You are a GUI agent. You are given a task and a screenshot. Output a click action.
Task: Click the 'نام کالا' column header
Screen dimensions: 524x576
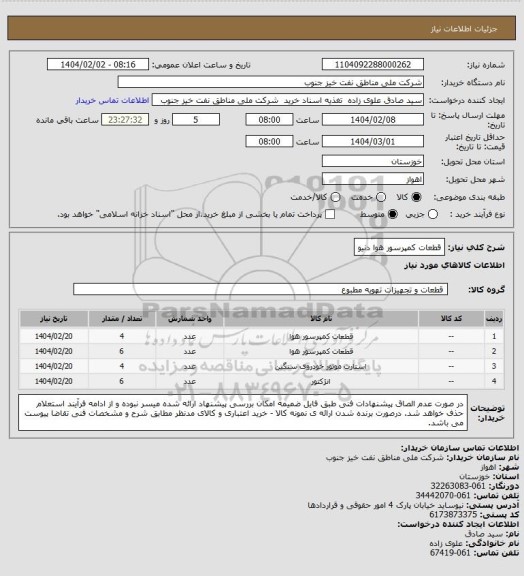click(321, 319)
